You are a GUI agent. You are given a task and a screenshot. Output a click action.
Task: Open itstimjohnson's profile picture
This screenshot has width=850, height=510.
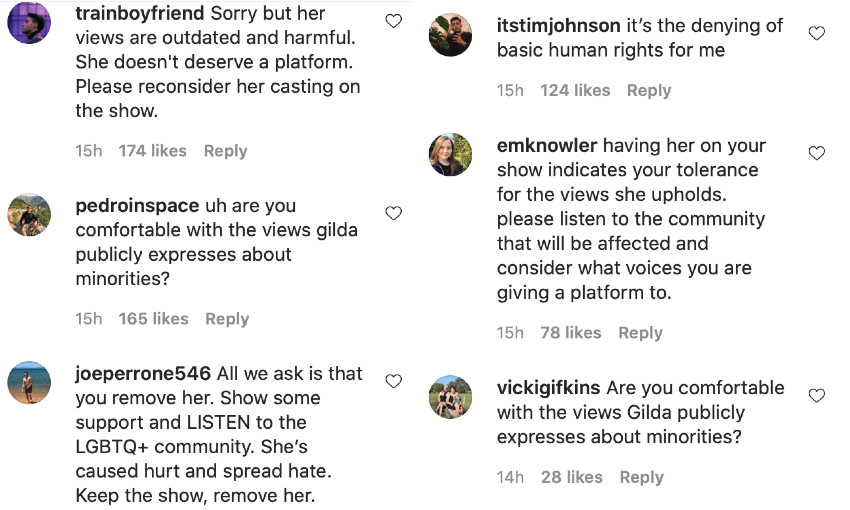point(450,35)
